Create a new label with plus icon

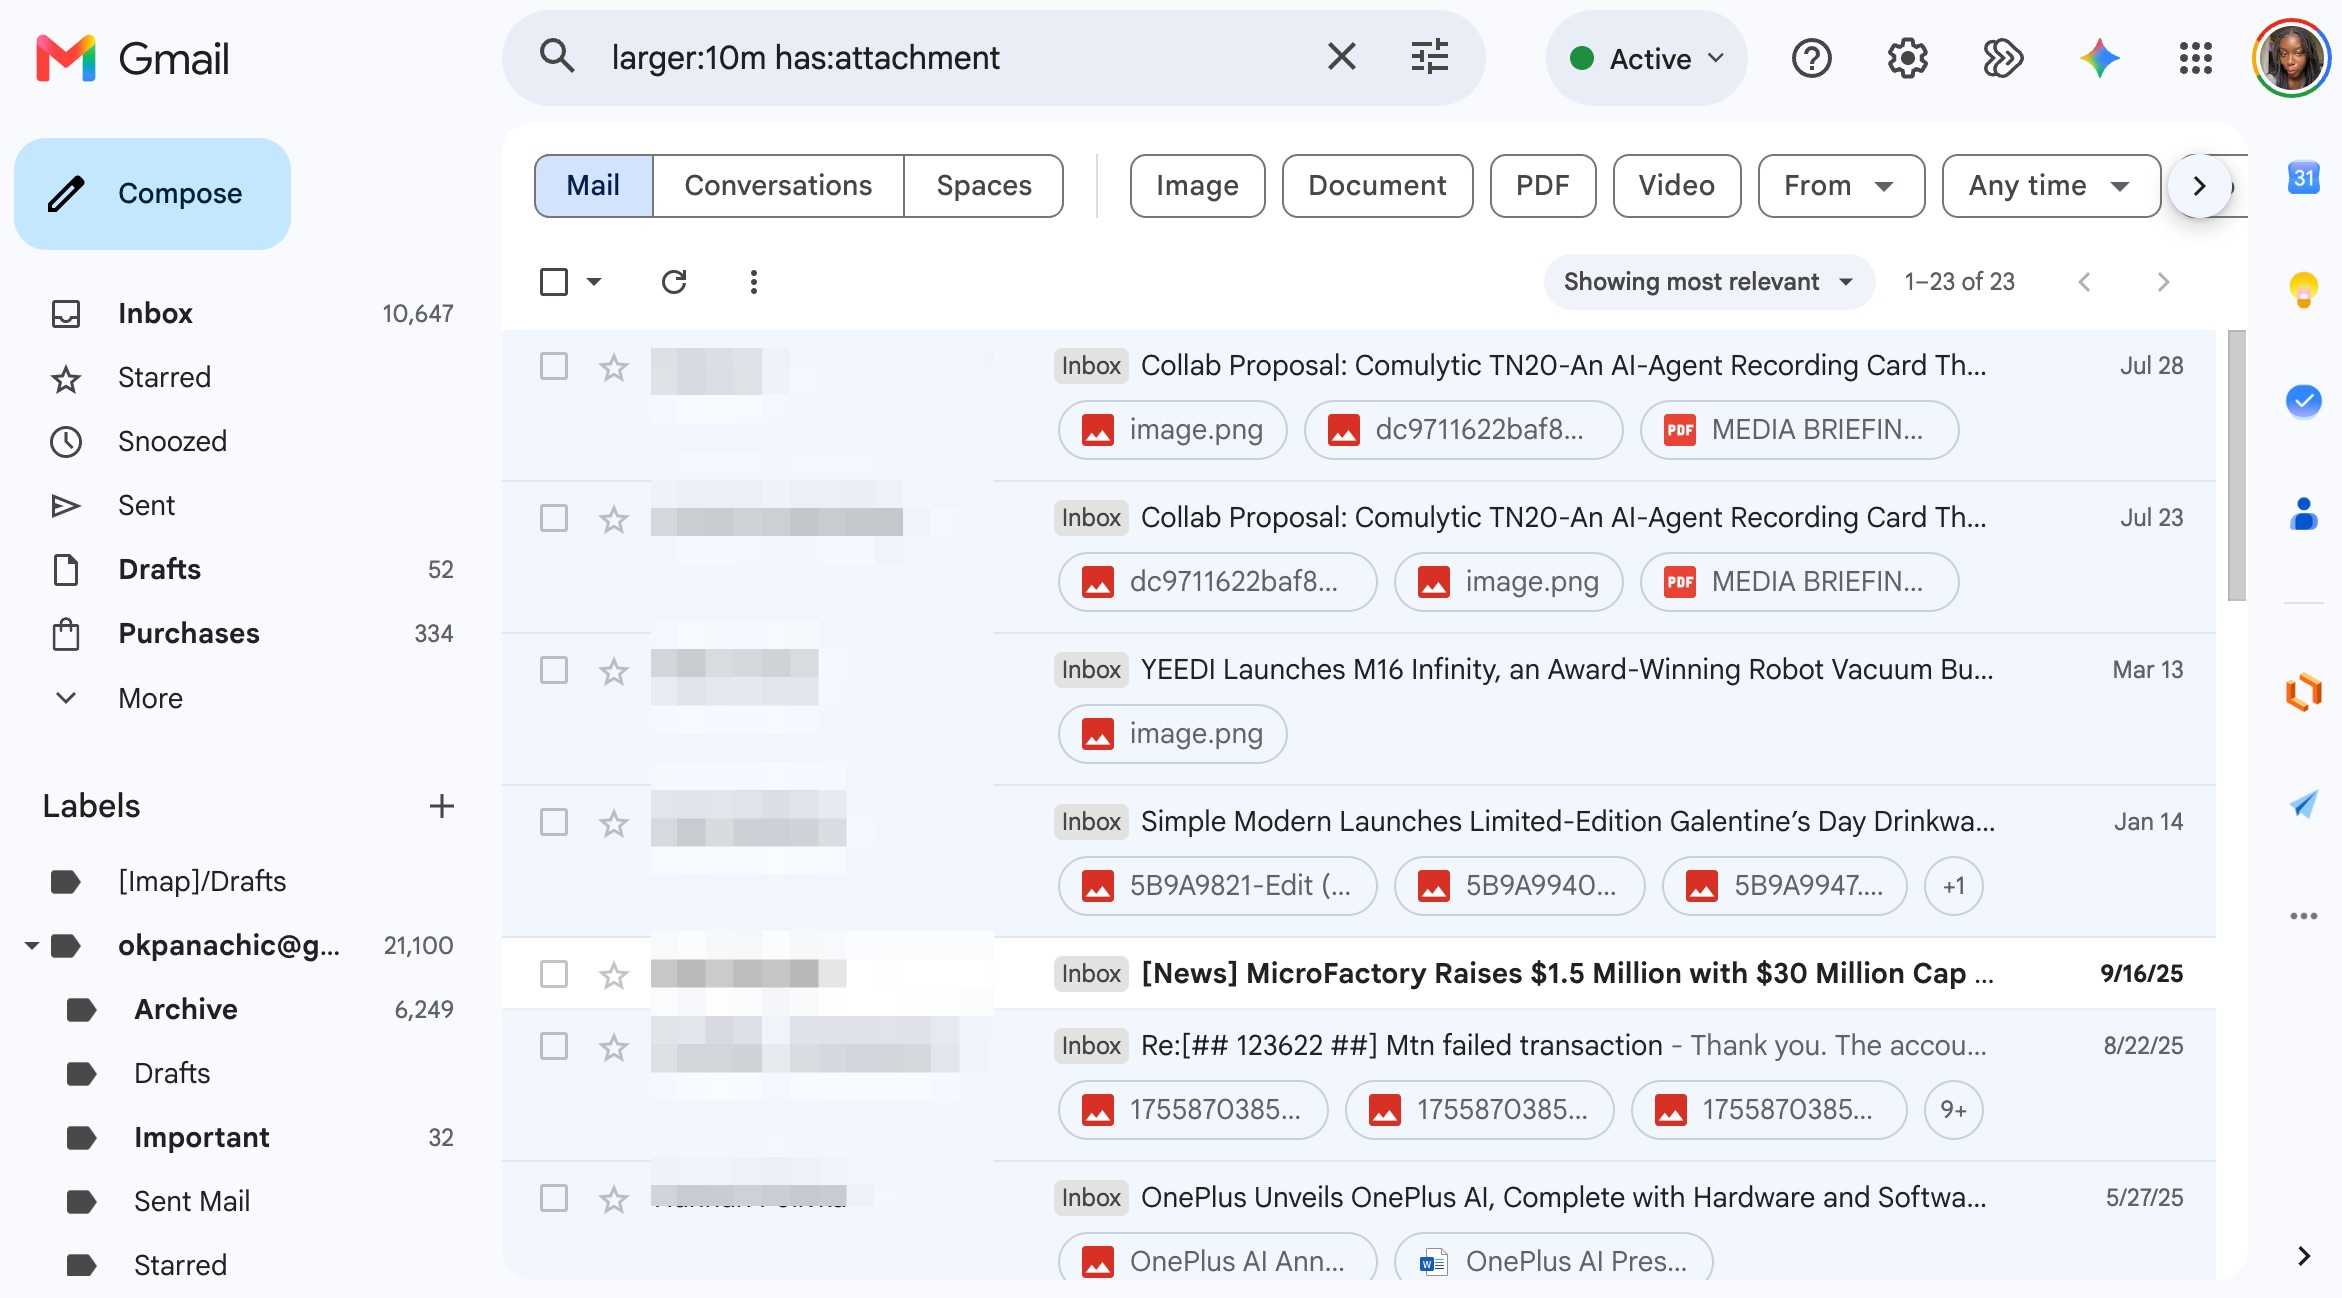coord(441,806)
